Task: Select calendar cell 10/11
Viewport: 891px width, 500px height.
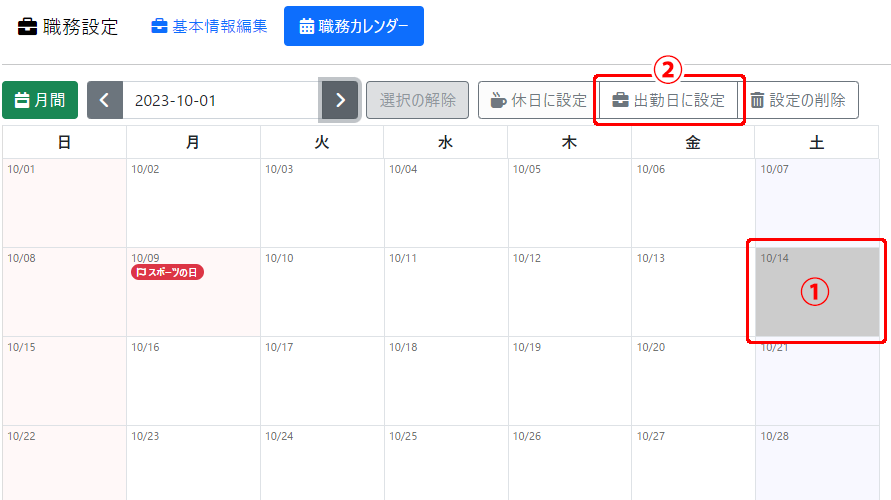Action: (x=446, y=292)
